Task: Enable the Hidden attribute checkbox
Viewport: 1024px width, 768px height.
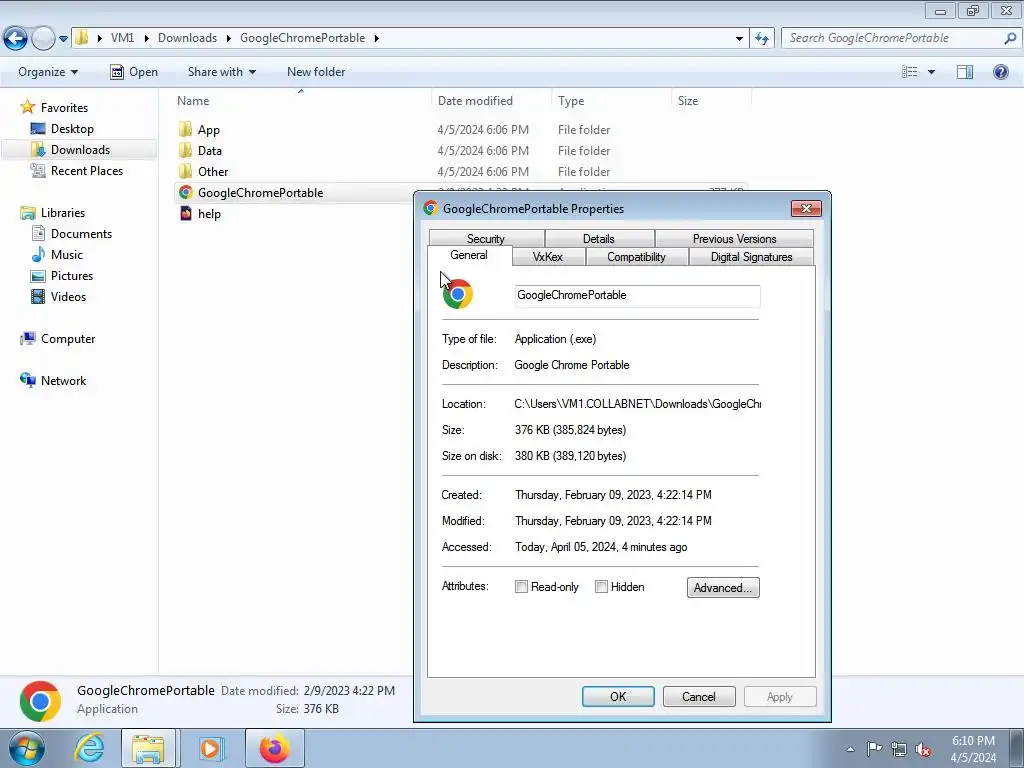Action: point(601,586)
